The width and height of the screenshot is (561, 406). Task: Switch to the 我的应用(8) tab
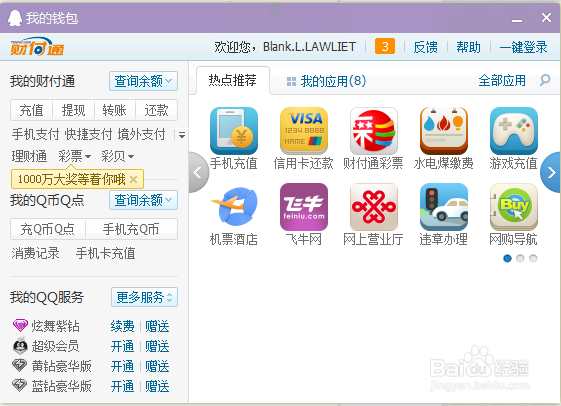tap(326, 81)
